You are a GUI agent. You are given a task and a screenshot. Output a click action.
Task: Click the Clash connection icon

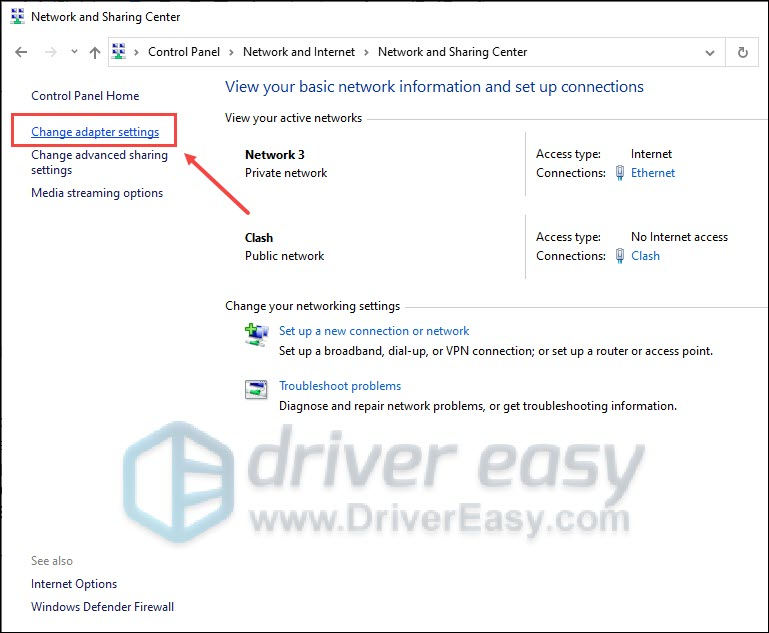pos(620,256)
